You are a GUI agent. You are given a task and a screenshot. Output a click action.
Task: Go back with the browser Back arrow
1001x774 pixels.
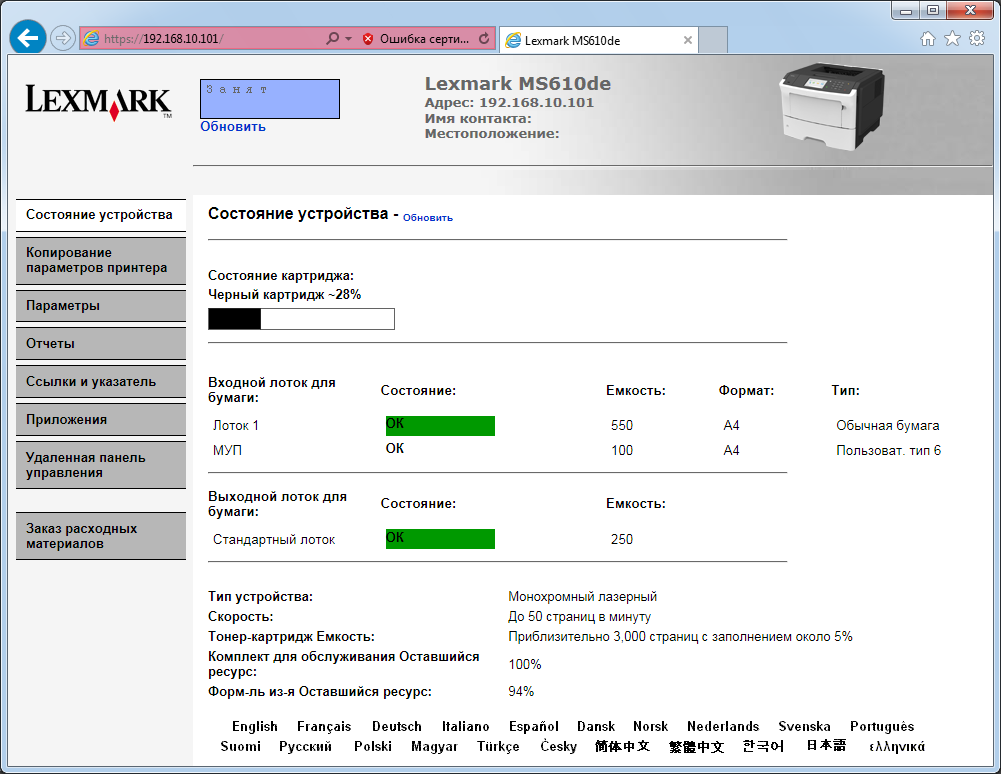pos(27,38)
